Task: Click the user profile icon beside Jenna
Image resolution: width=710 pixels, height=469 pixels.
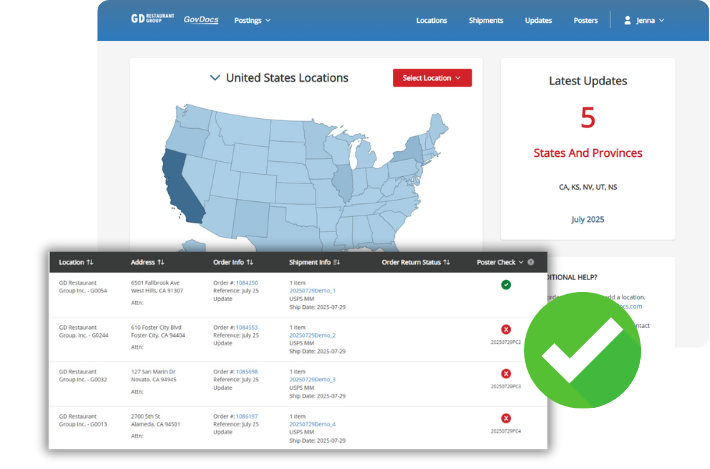Action: 628,20
